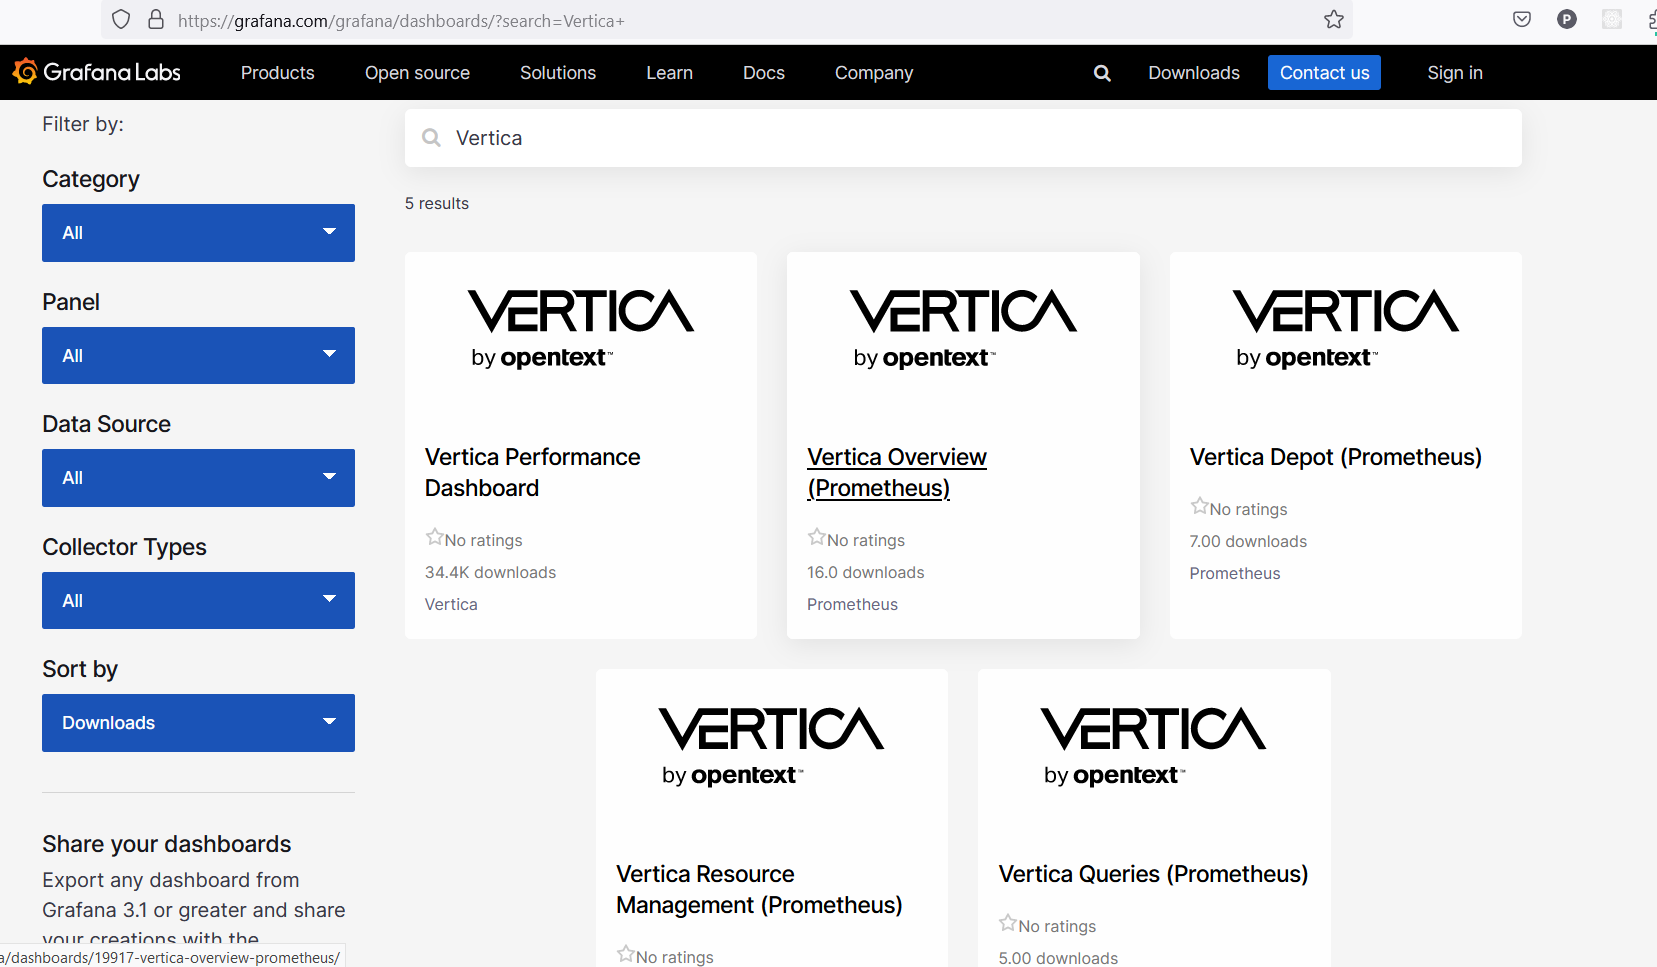1657x967 pixels.
Task: Click Vertica logo thumbnail on Resource Management card
Action: pos(772,746)
